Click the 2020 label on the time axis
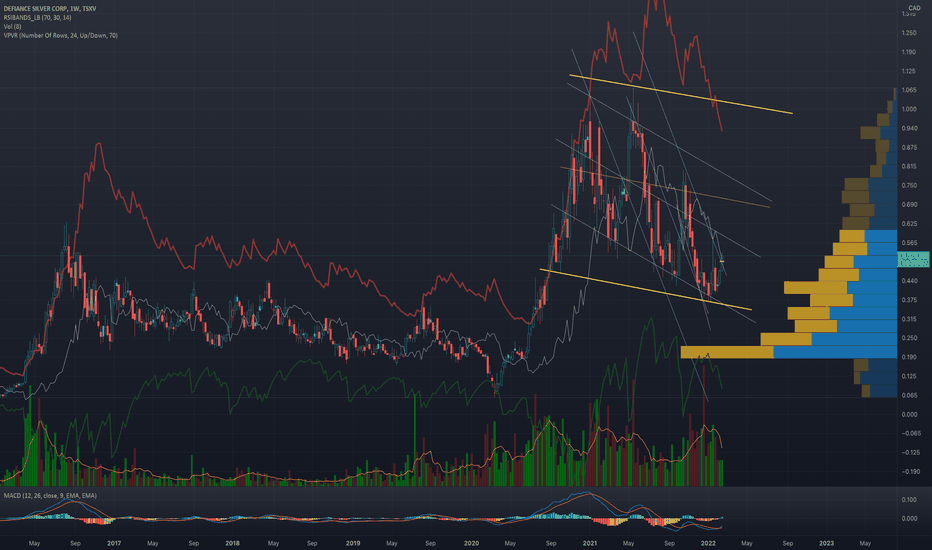932x550 pixels. coord(471,543)
